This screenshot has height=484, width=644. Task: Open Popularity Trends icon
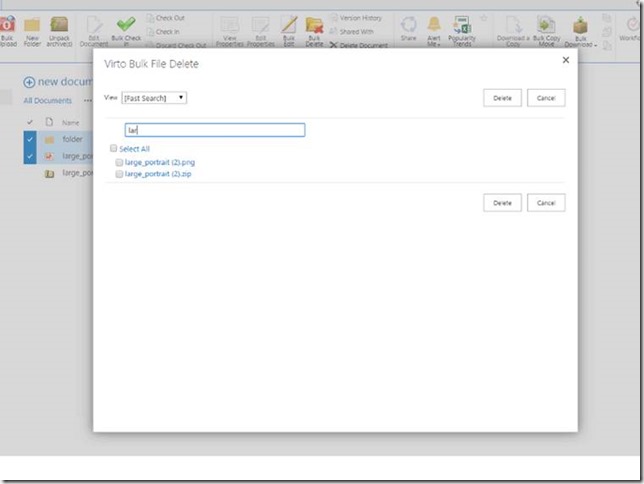(463, 25)
